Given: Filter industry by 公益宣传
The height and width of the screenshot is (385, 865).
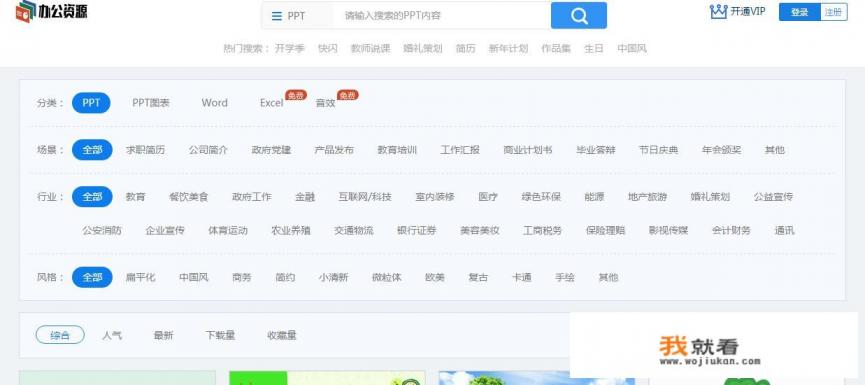Looking at the screenshot, I should [x=773, y=196].
